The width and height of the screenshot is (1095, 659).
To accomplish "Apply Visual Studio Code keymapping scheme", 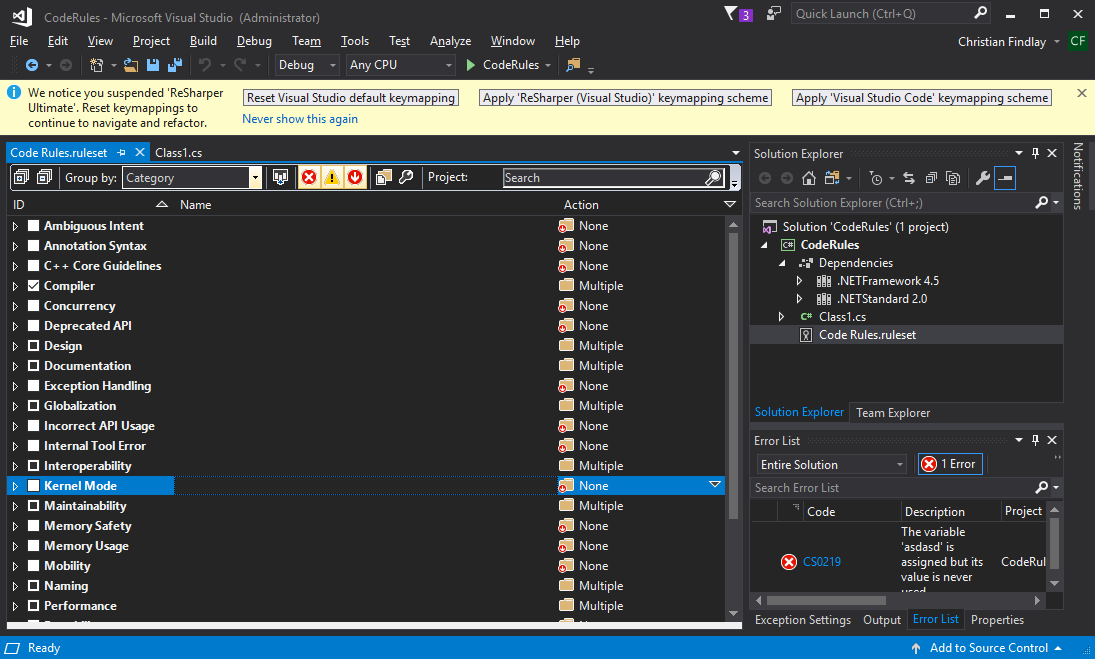I will (922, 98).
